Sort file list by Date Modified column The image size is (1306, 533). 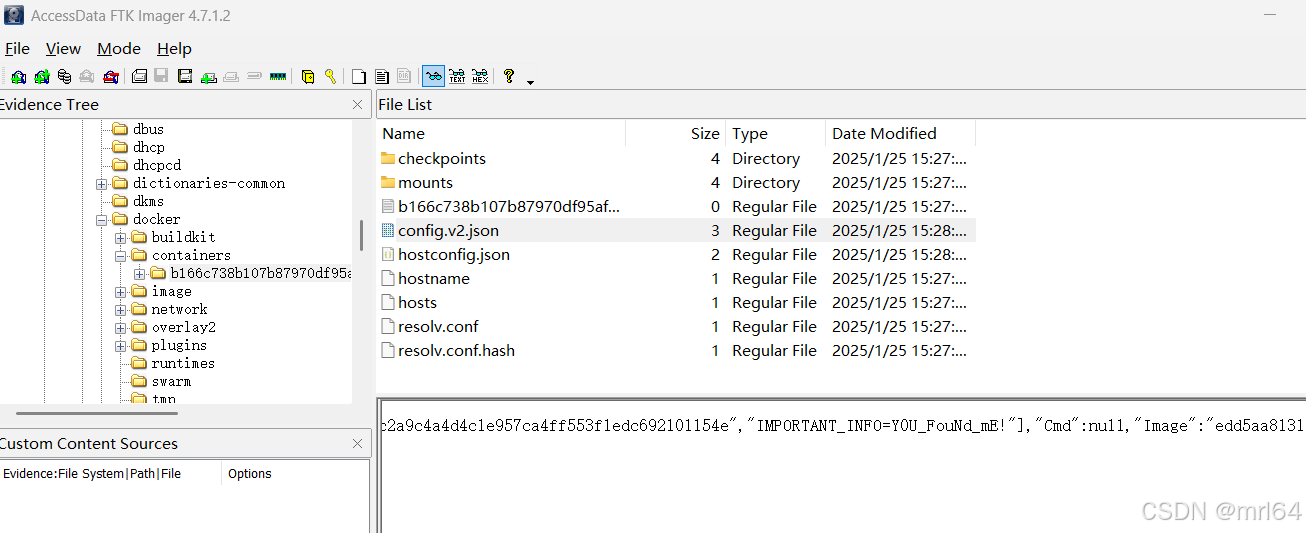pos(900,134)
